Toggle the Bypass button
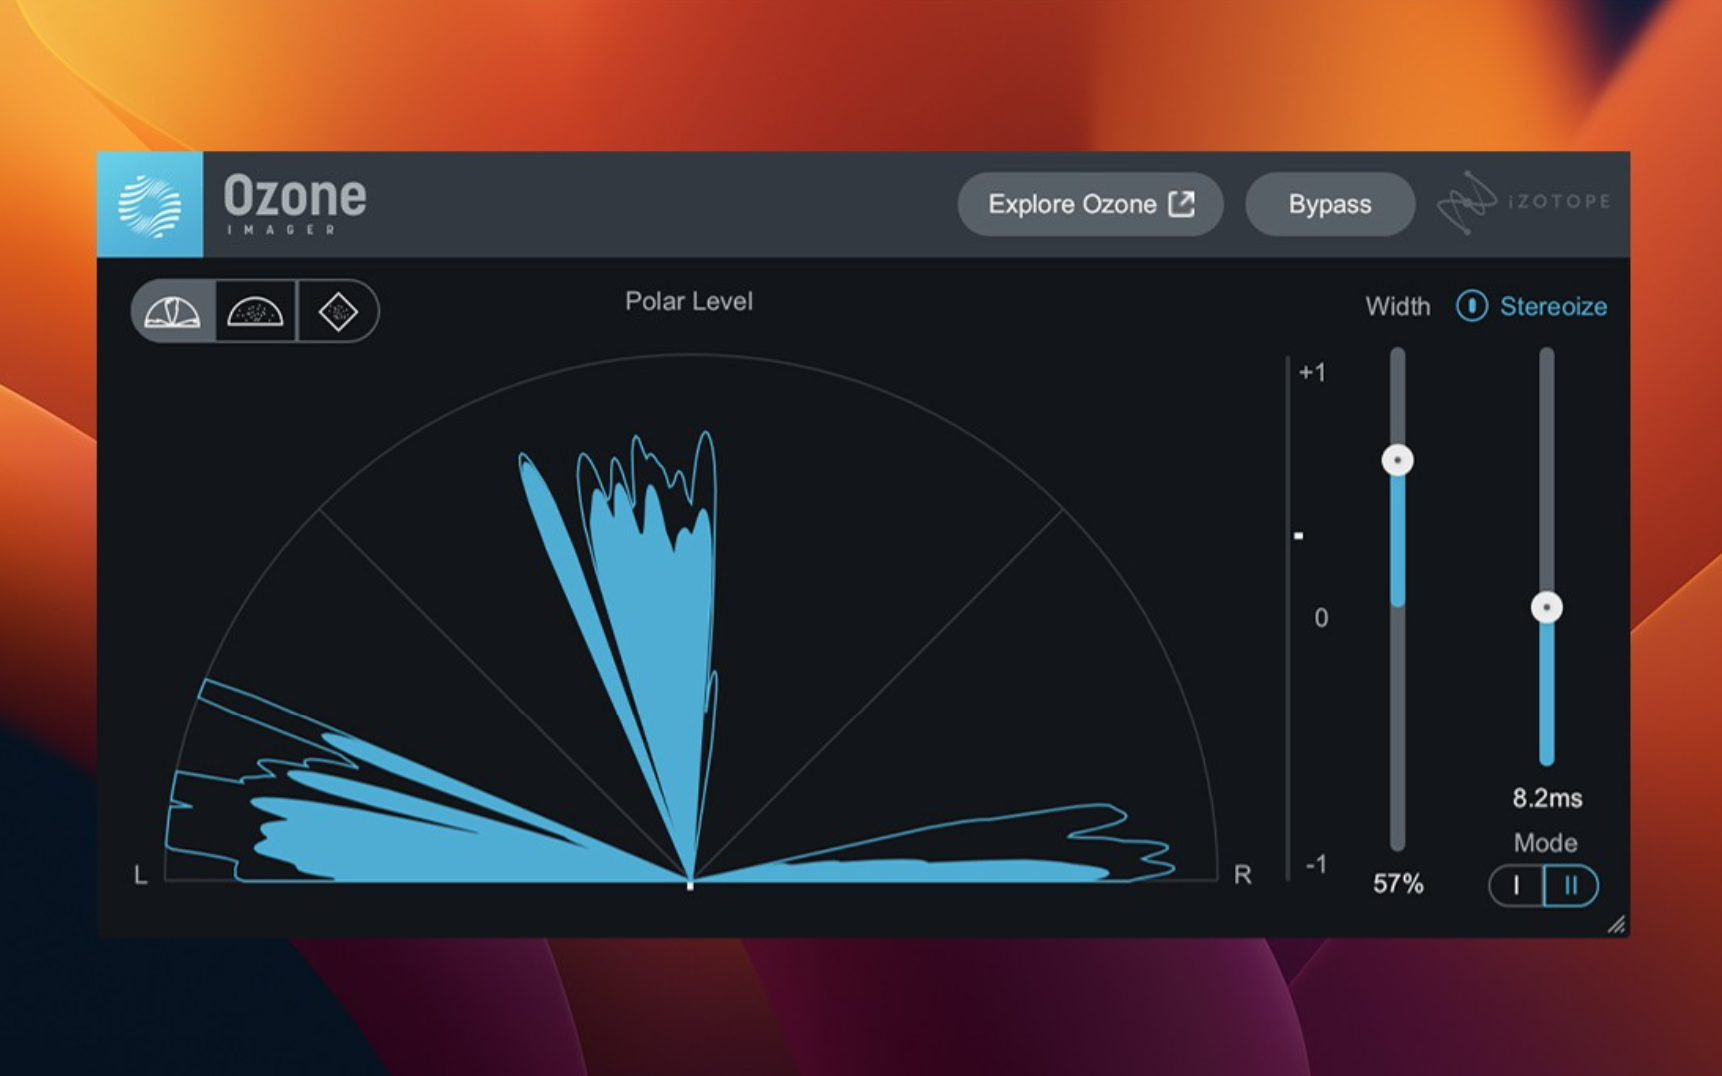The width and height of the screenshot is (1722, 1076). (x=1329, y=204)
